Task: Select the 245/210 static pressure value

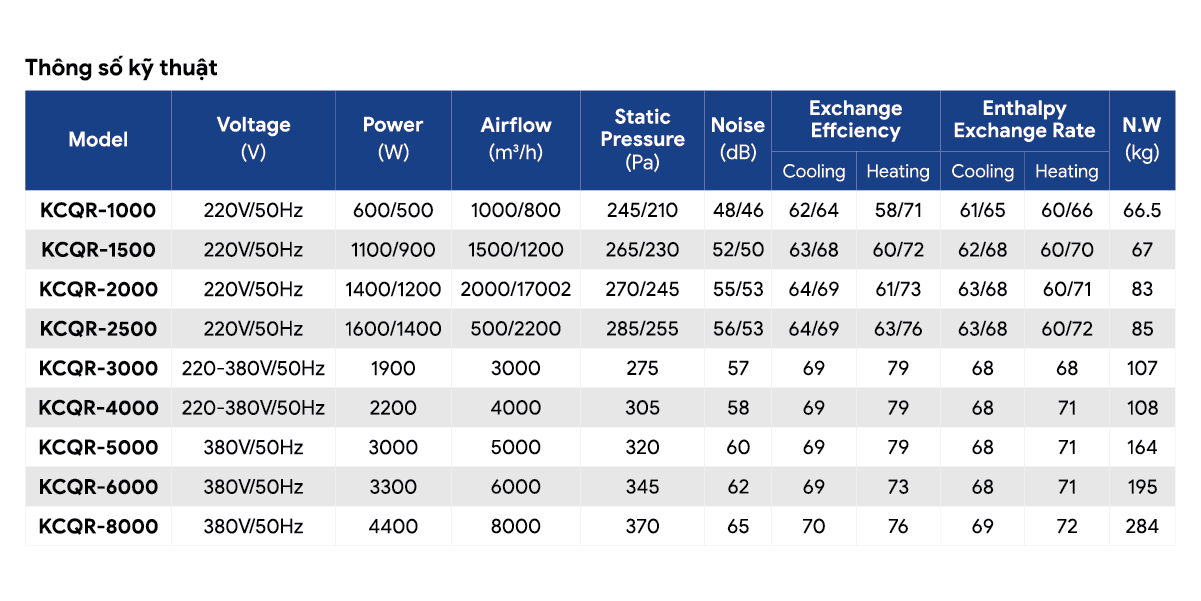Action: click(643, 211)
